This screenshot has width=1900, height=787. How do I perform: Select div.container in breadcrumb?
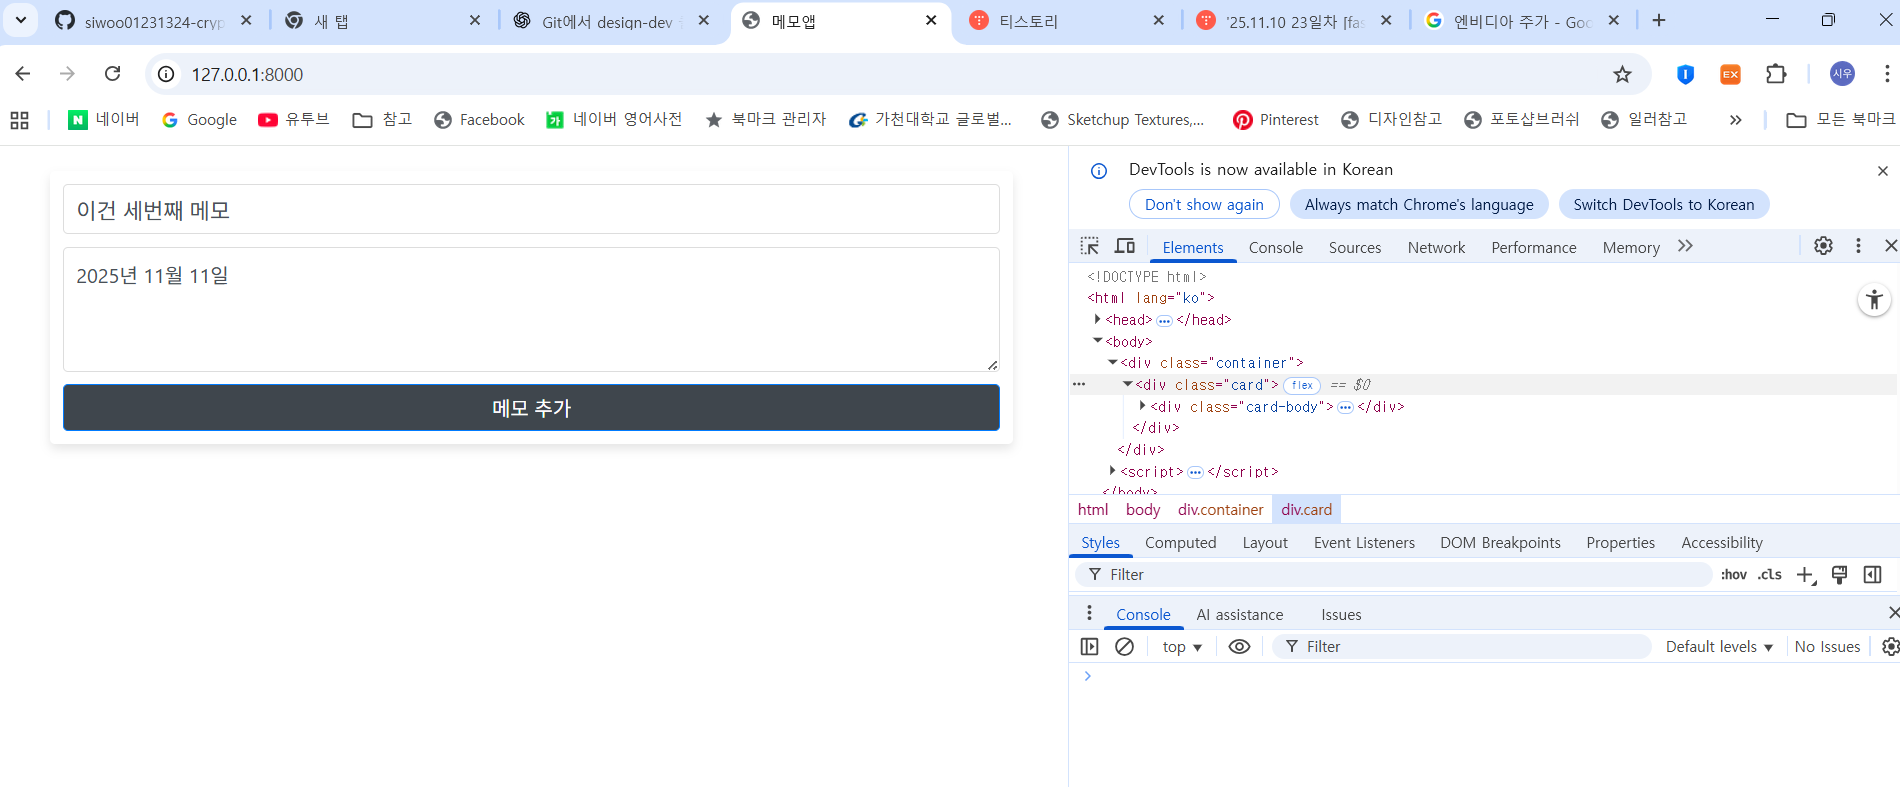point(1220,509)
